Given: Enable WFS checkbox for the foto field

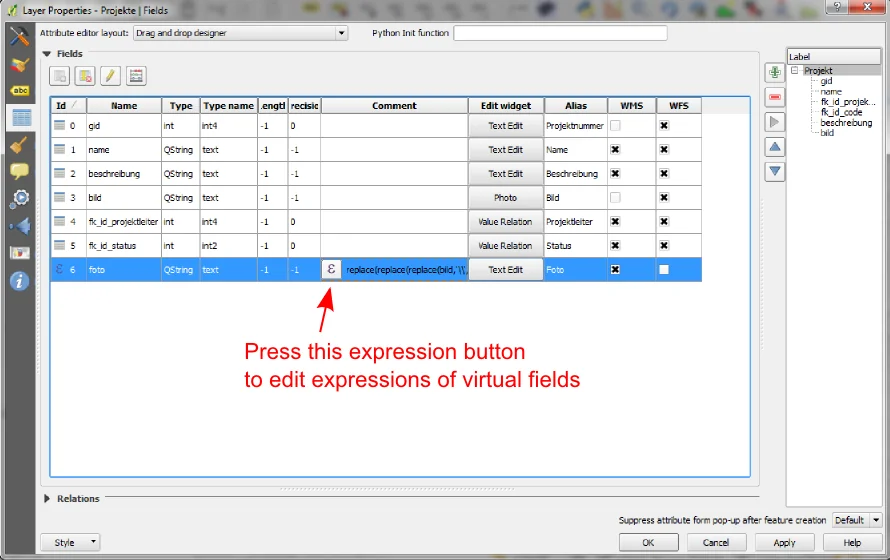Looking at the screenshot, I should (663, 270).
